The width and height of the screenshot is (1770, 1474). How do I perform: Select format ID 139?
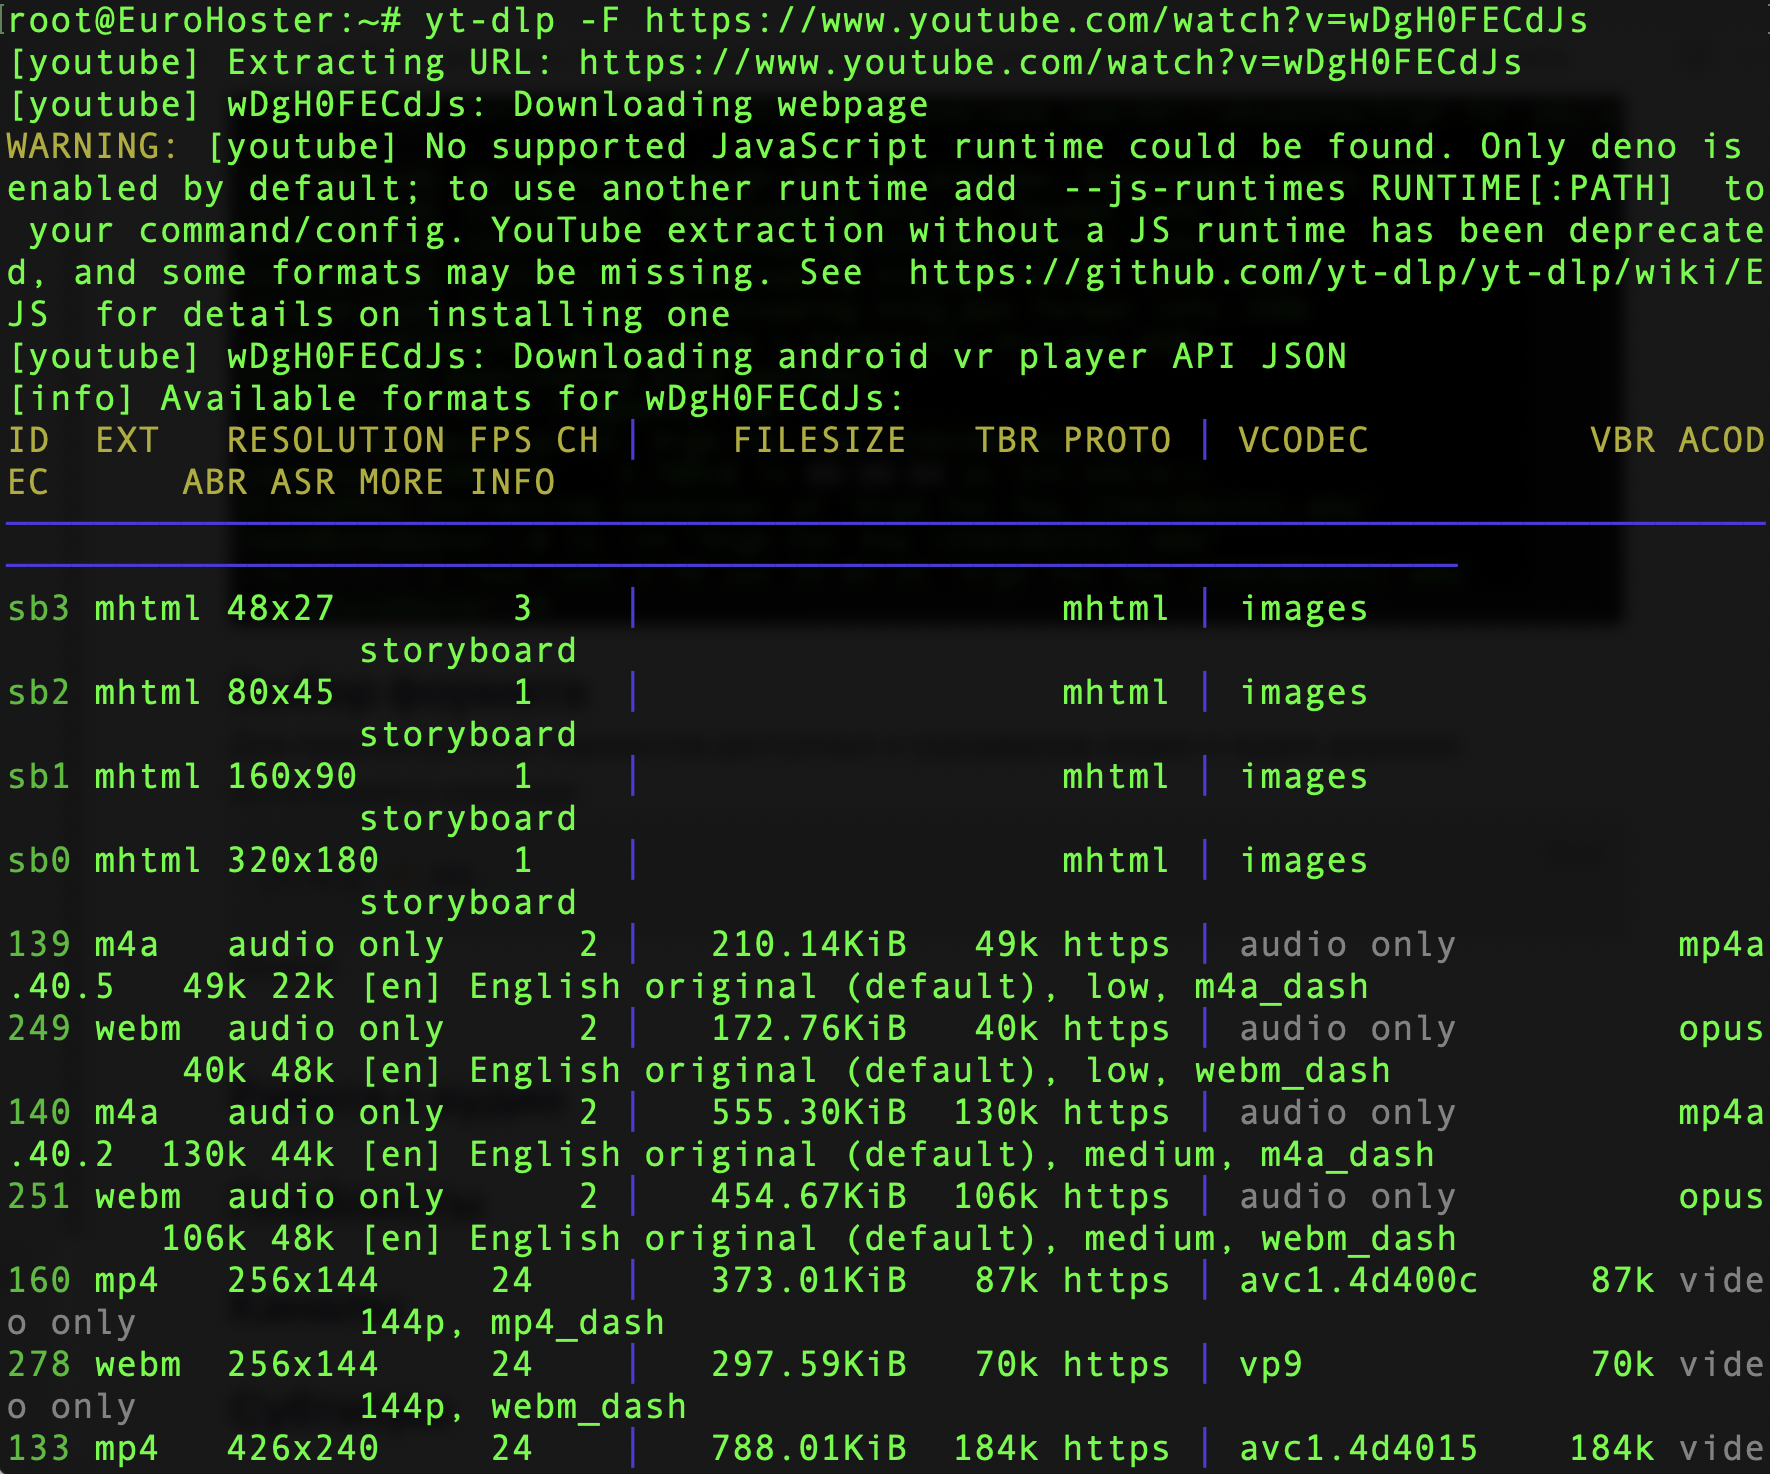(x=39, y=944)
